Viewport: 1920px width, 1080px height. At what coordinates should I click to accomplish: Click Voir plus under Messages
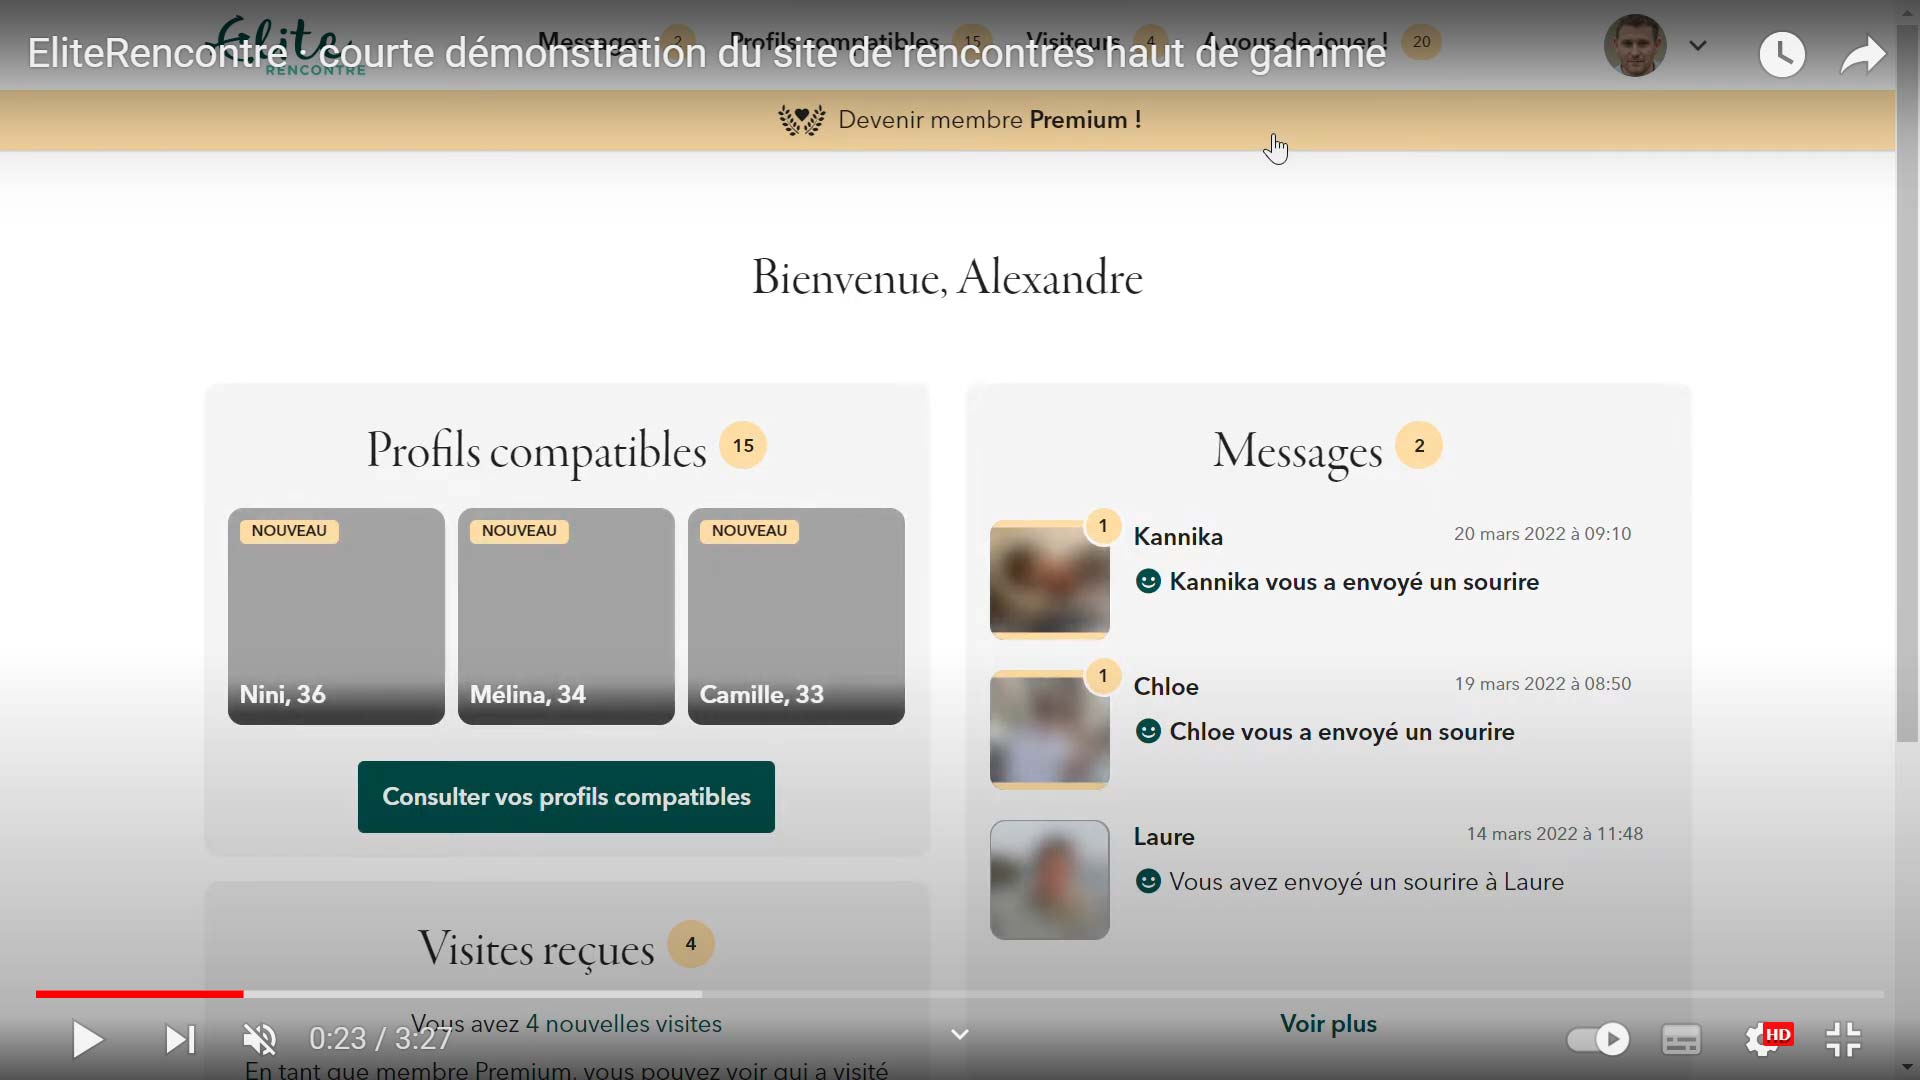[1328, 1024]
